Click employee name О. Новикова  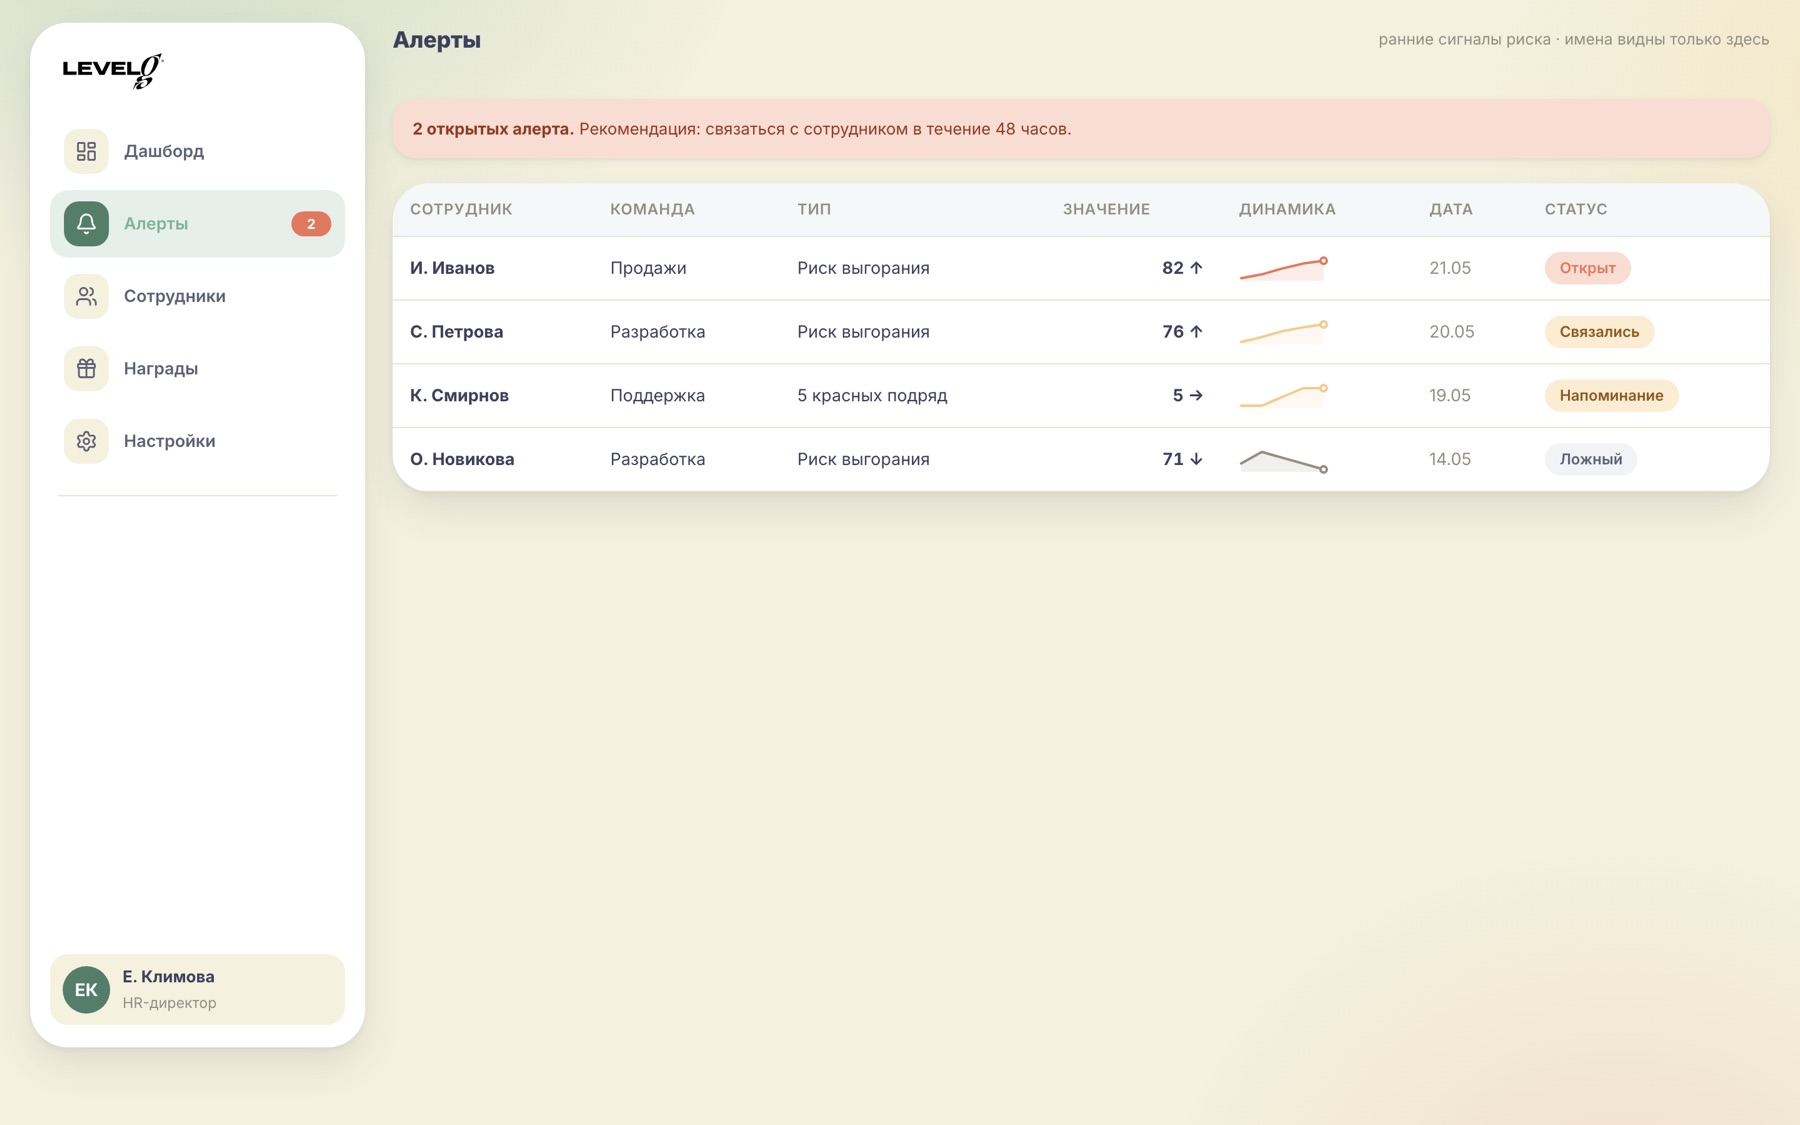click(462, 459)
